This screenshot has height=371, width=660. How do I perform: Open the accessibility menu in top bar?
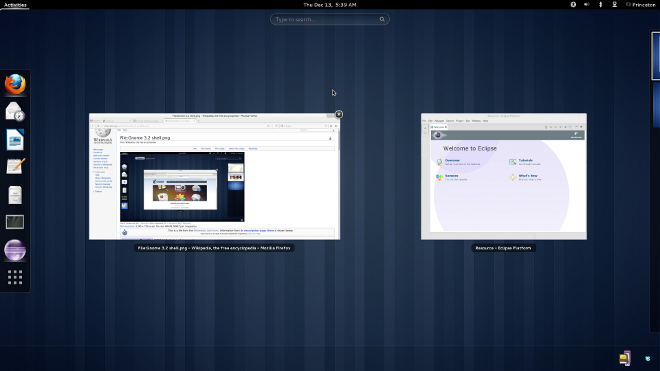pos(573,5)
